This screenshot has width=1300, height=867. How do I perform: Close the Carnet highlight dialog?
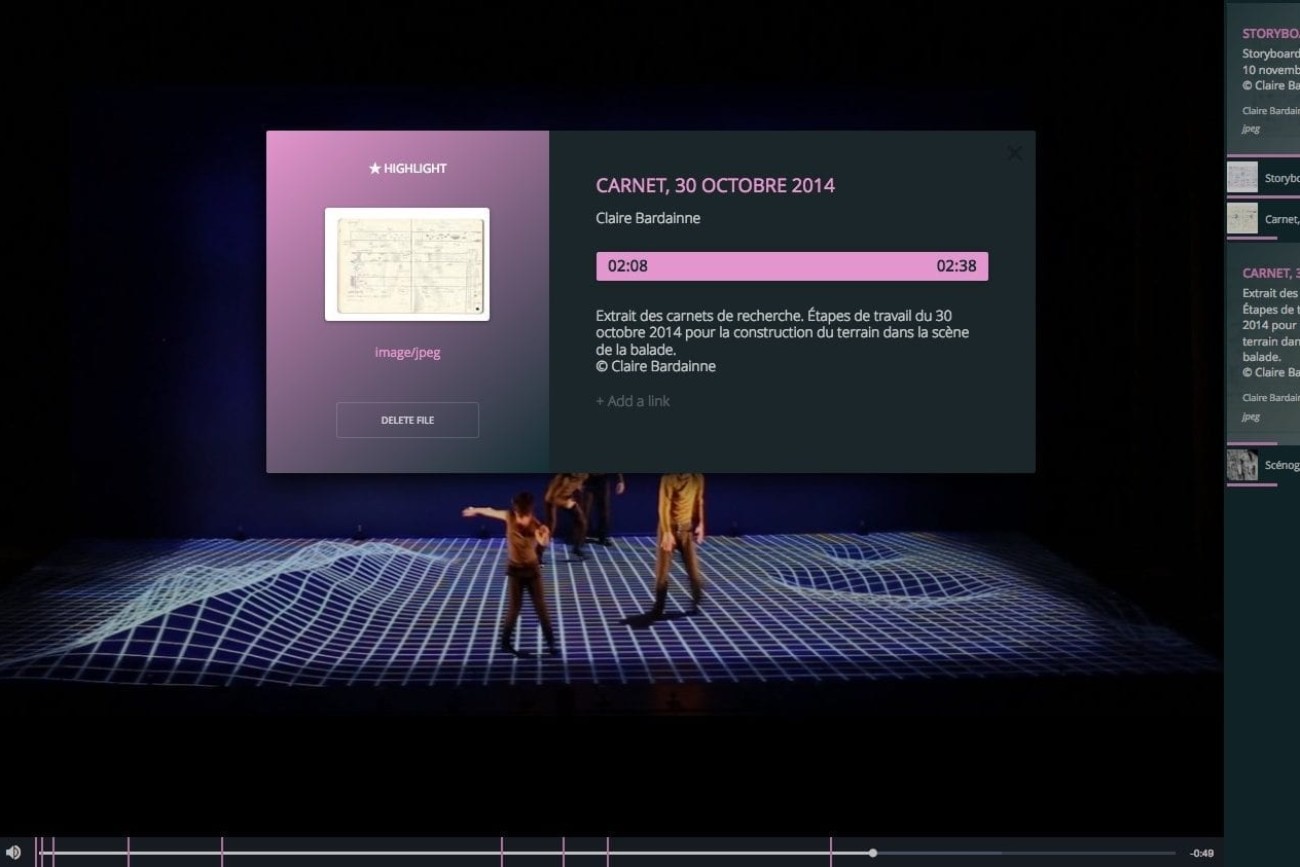(x=1014, y=153)
